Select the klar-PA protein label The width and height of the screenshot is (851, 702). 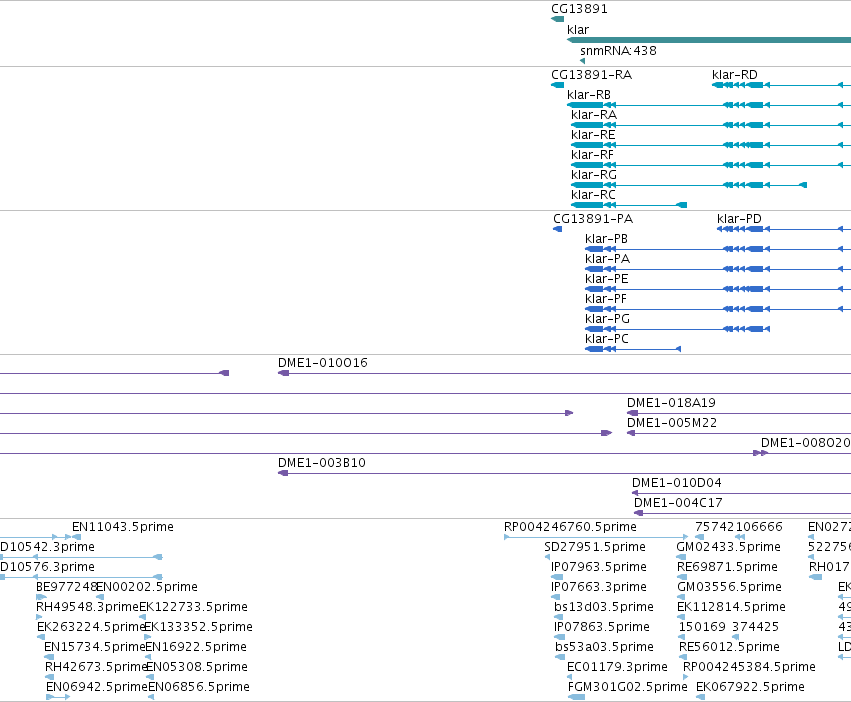point(607,259)
